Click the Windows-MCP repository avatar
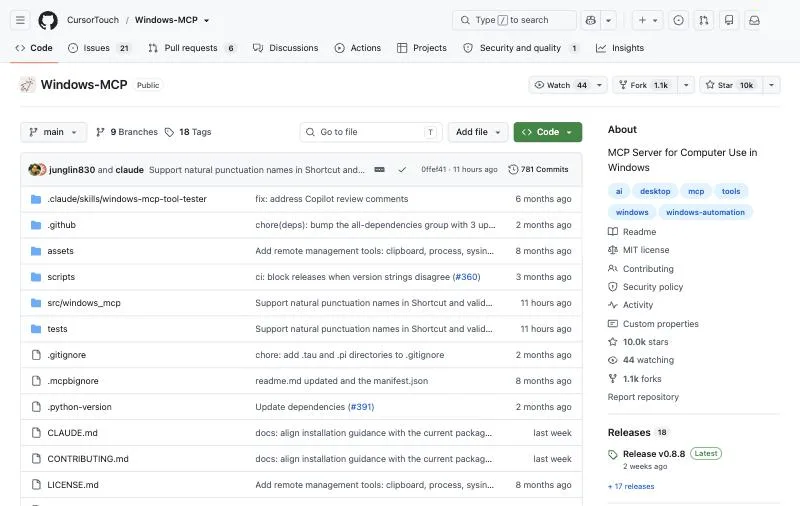800x506 pixels. click(x=27, y=85)
